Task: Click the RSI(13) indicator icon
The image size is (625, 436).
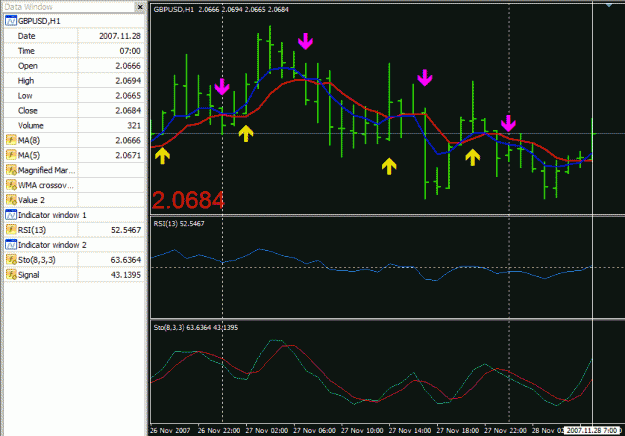Action: click(x=11, y=230)
